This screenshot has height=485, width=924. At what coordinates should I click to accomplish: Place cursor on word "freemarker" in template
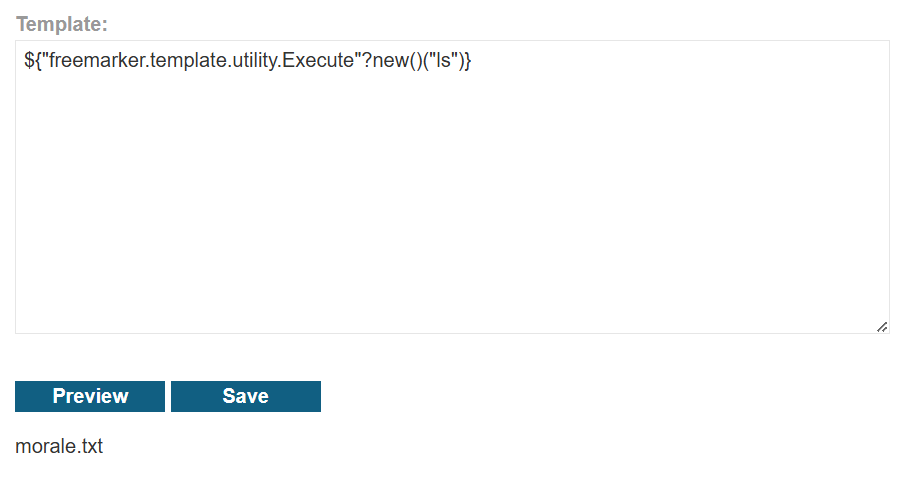point(97,60)
